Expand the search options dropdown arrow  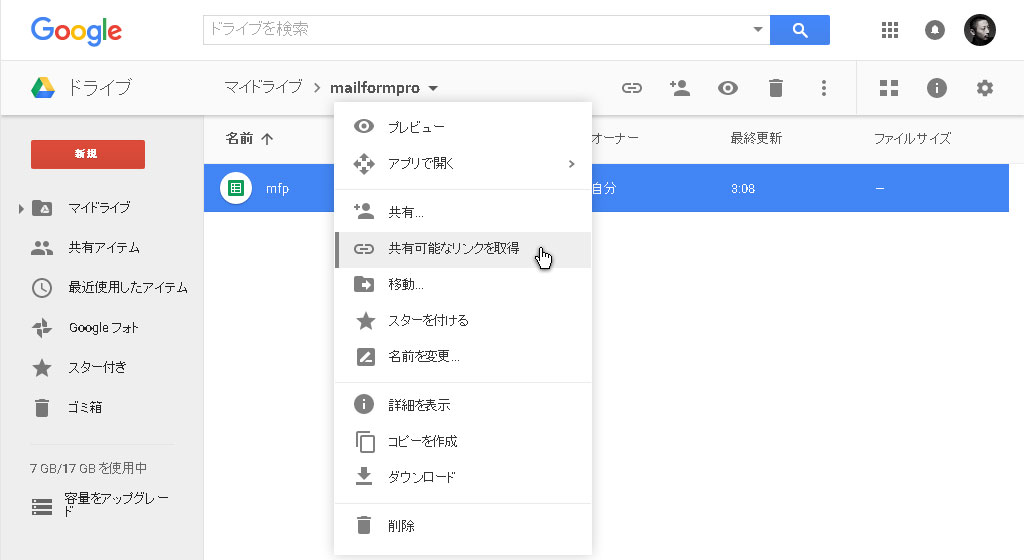[757, 30]
